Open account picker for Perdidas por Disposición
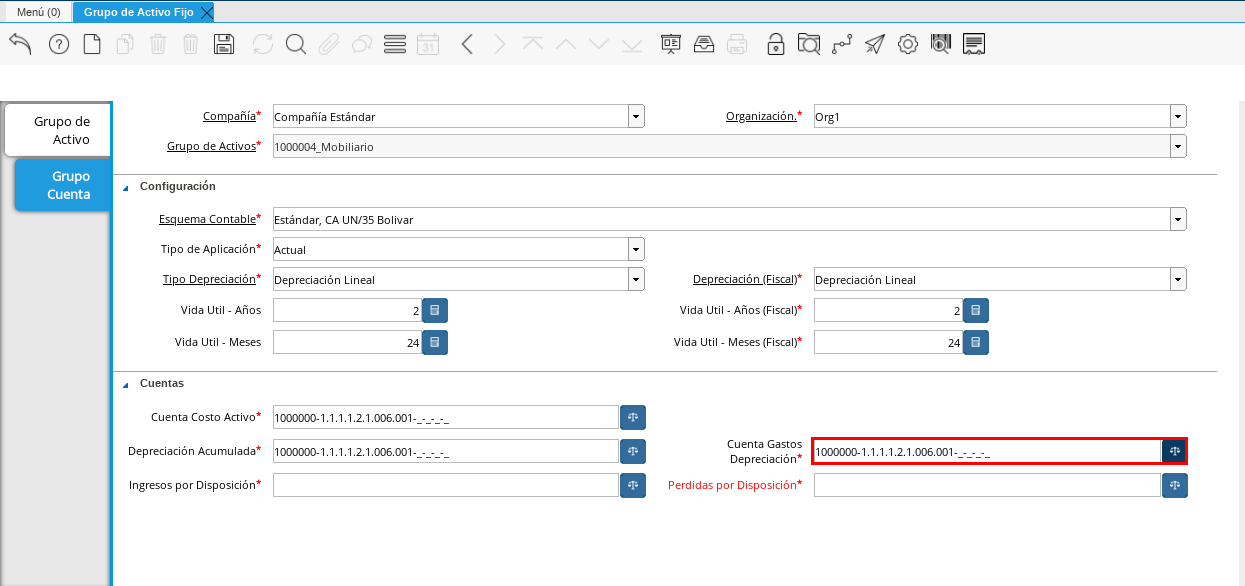The height and width of the screenshot is (586, 1245). coord(1175,485)
